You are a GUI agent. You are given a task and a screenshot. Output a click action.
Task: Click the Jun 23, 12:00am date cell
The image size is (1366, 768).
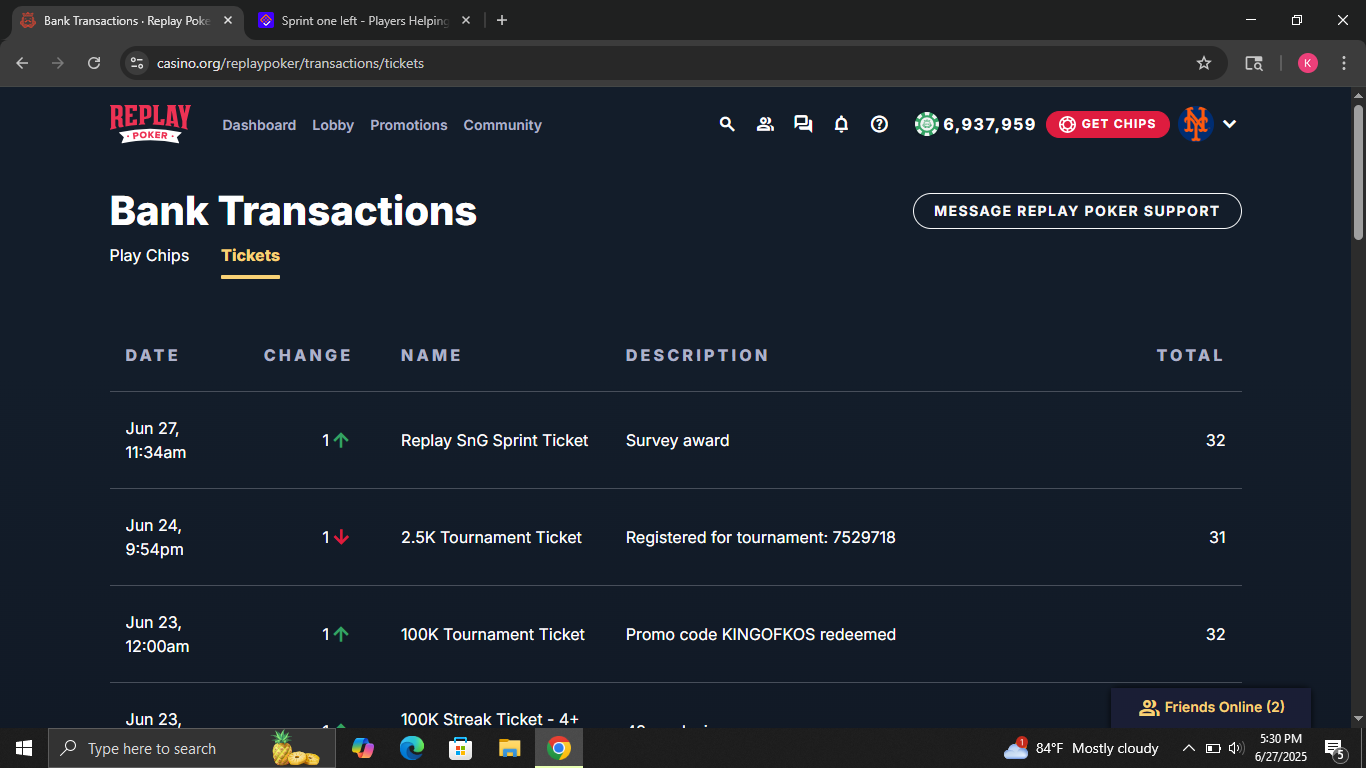pyautogui.click(x=158, y=634)
